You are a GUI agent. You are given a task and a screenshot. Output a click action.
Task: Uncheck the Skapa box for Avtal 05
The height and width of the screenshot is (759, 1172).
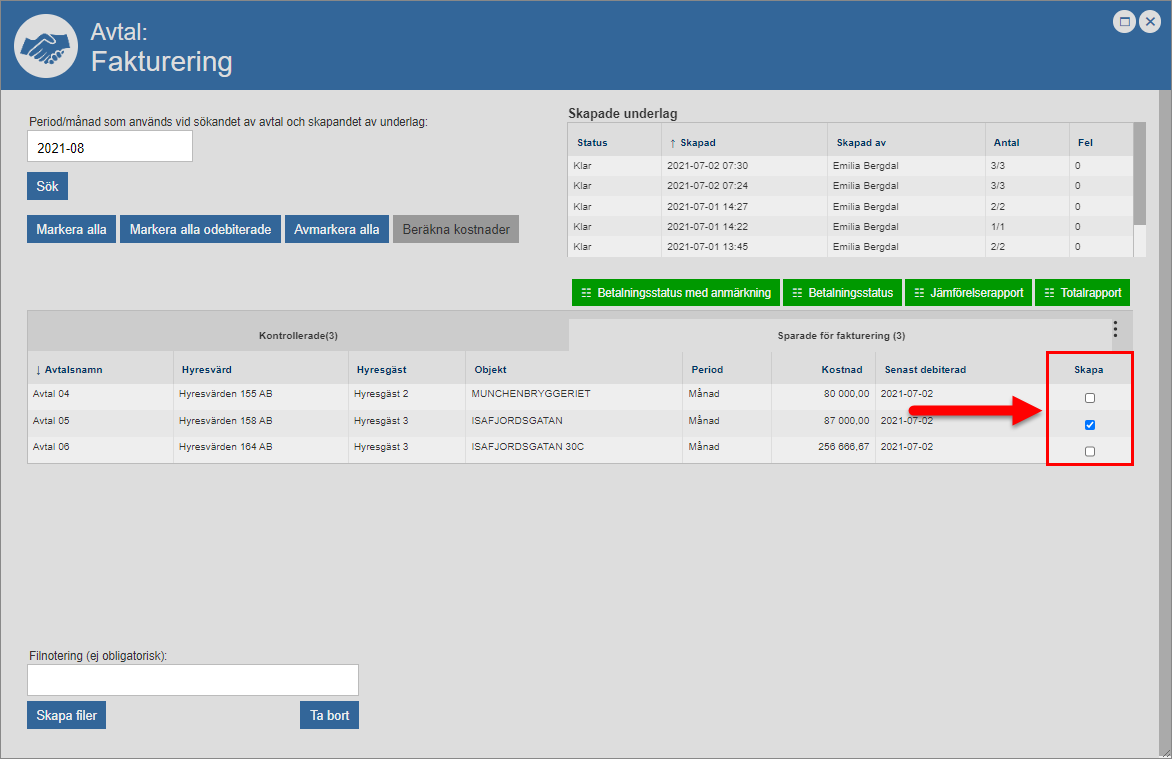(1090, 425)
